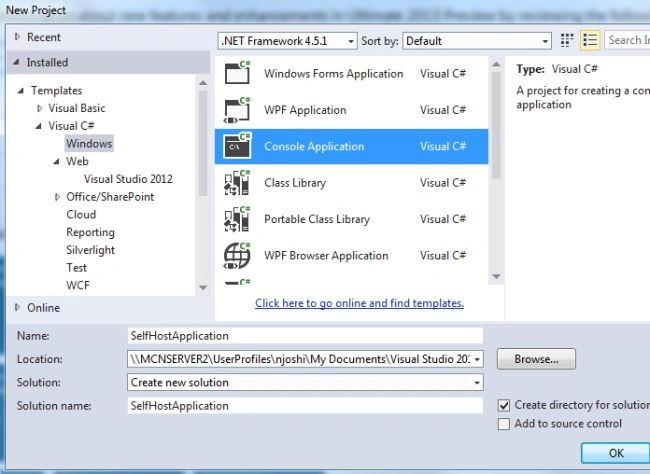Image resolution: width=650 pixels, height=474 pixels.
Task: Collapse the Installed section
Action: 16,62
